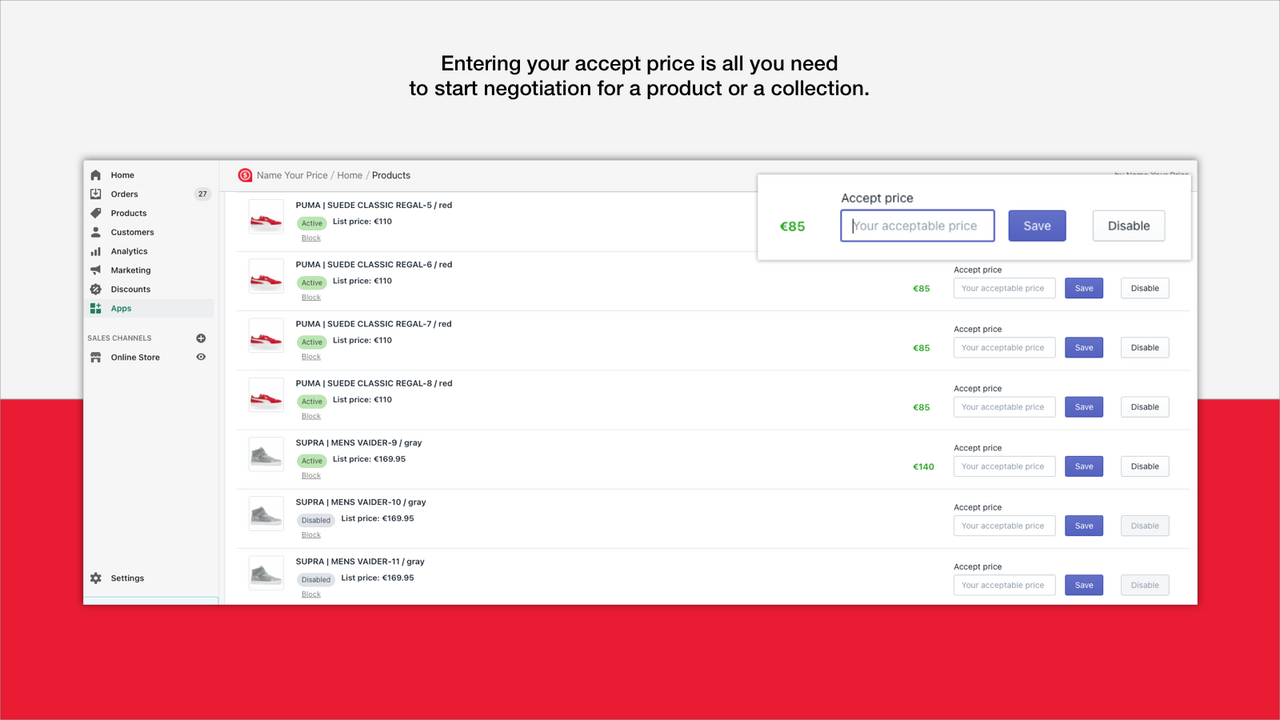Open Marketing using the megaphone icon
Screen dimensions: 1280x720
click(x=95, y=270)
